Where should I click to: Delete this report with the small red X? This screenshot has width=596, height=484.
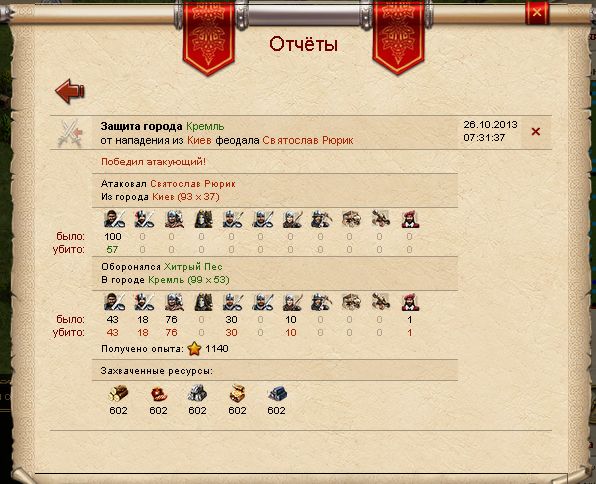[536, 132]
